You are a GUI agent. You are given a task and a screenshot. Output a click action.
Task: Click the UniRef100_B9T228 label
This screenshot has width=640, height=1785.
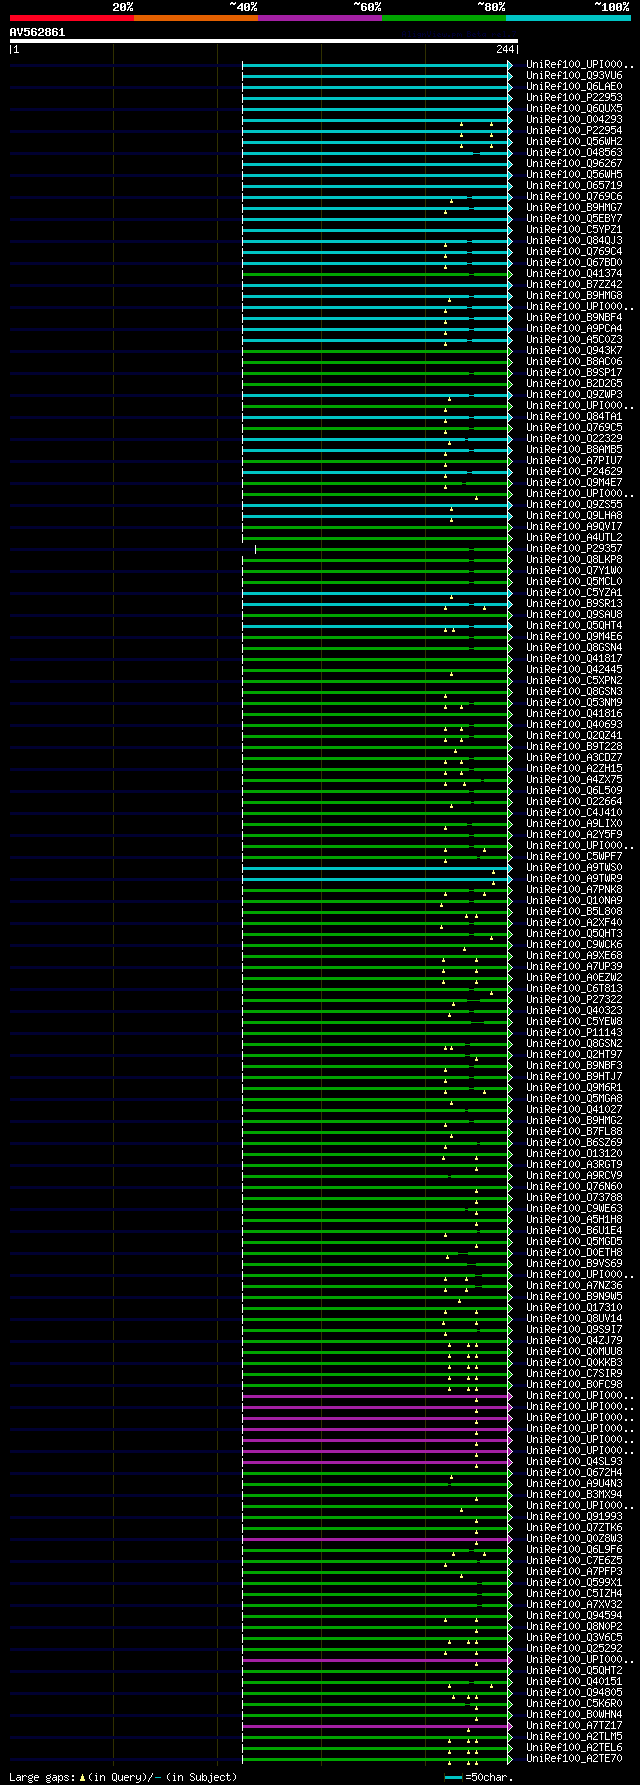574,746
